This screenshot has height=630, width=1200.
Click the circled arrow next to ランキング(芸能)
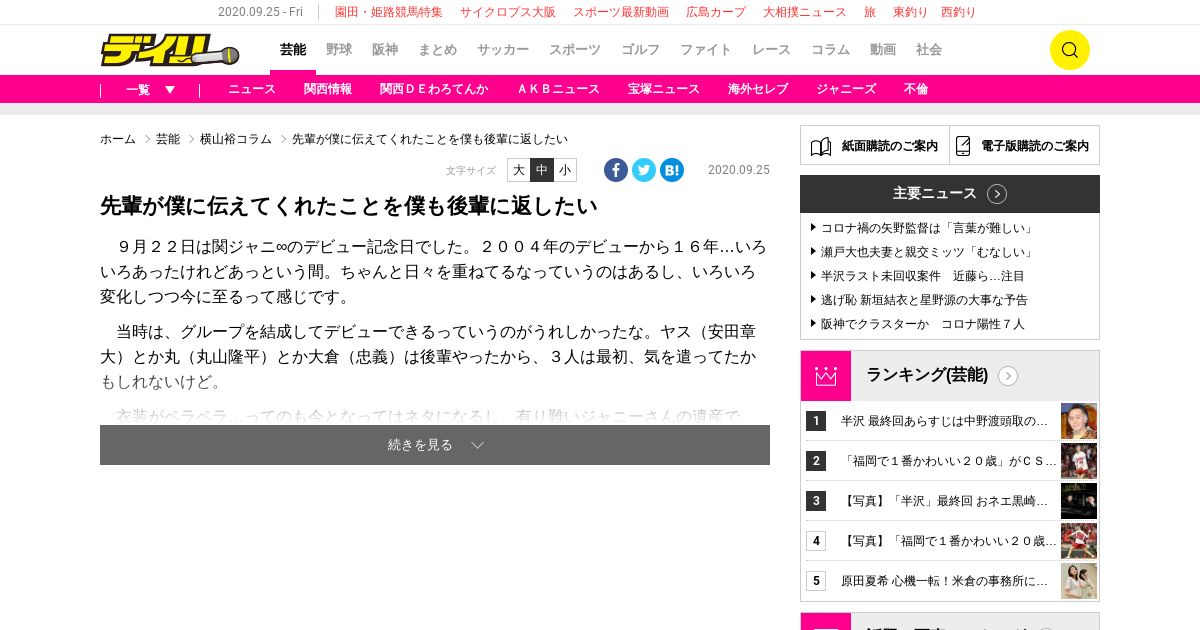point(1008,376)
